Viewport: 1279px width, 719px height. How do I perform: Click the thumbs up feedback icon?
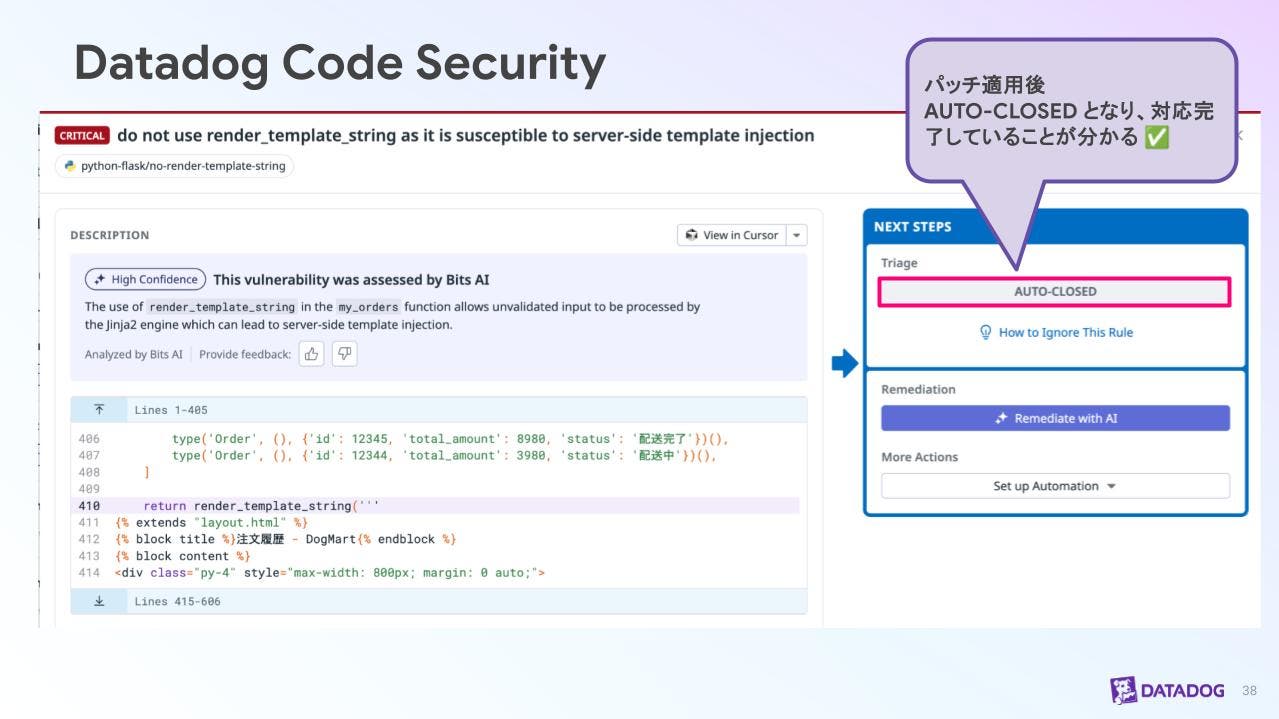pos(312,353)
